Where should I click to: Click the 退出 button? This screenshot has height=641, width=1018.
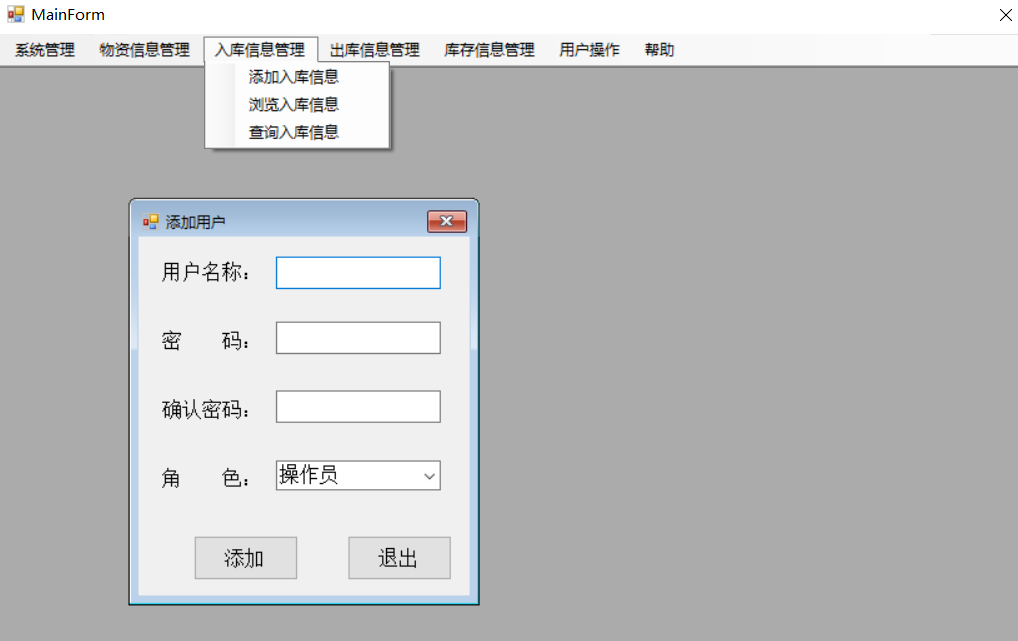point(398,557)
